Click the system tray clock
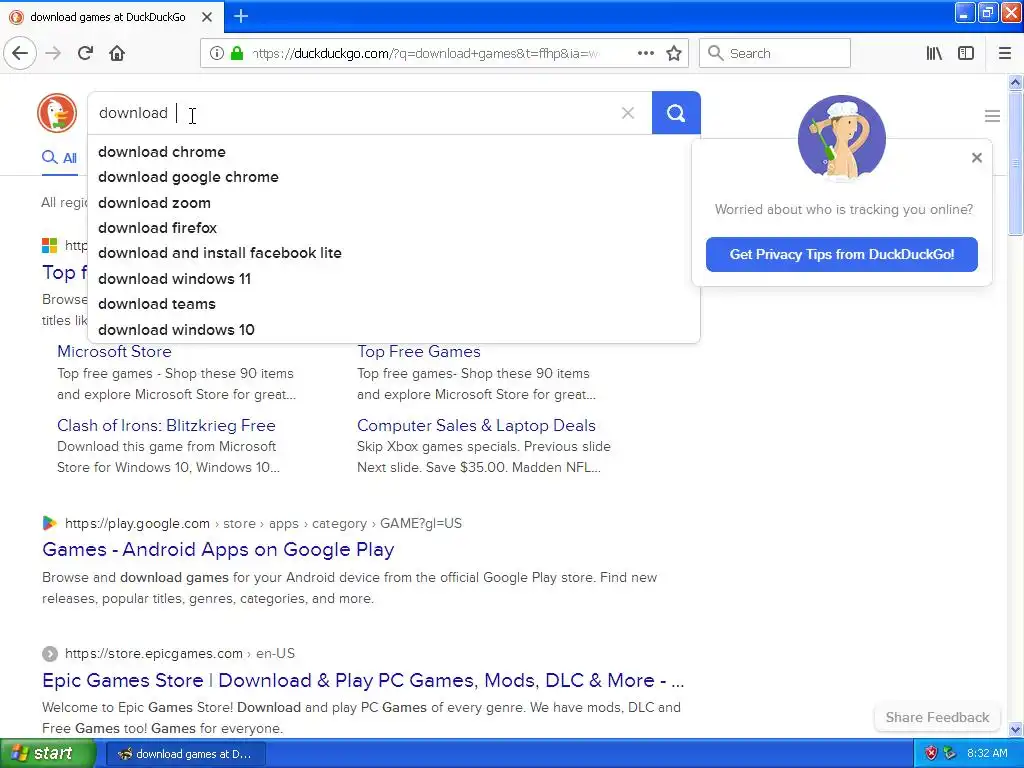 coord(987,753)
